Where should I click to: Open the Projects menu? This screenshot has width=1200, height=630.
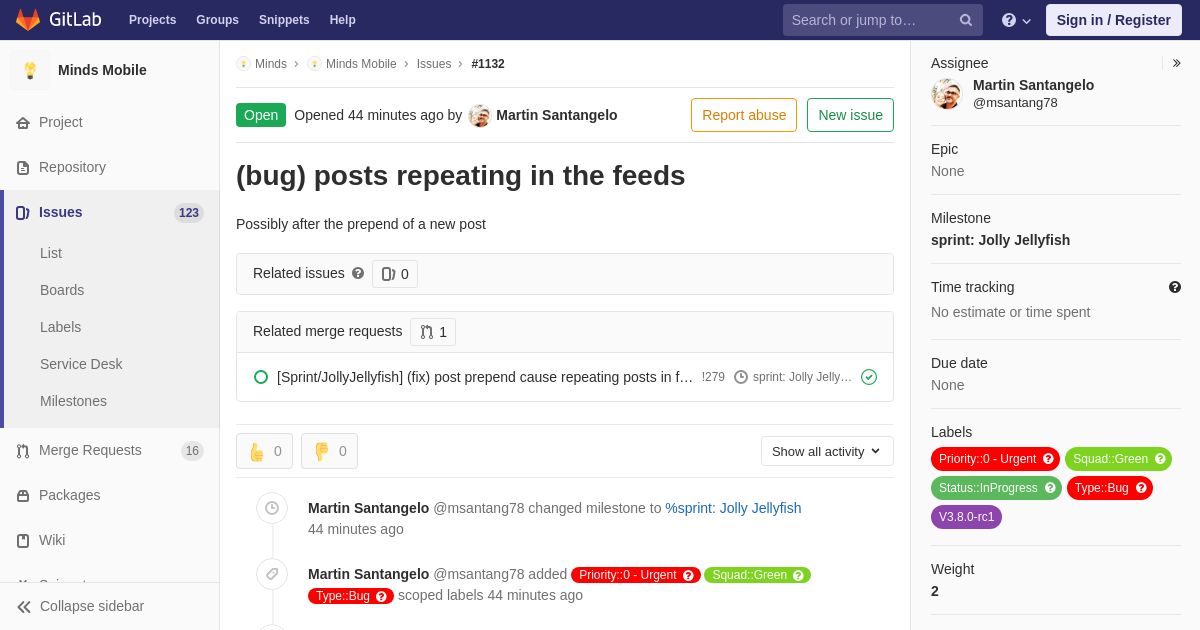coord(152,20)
